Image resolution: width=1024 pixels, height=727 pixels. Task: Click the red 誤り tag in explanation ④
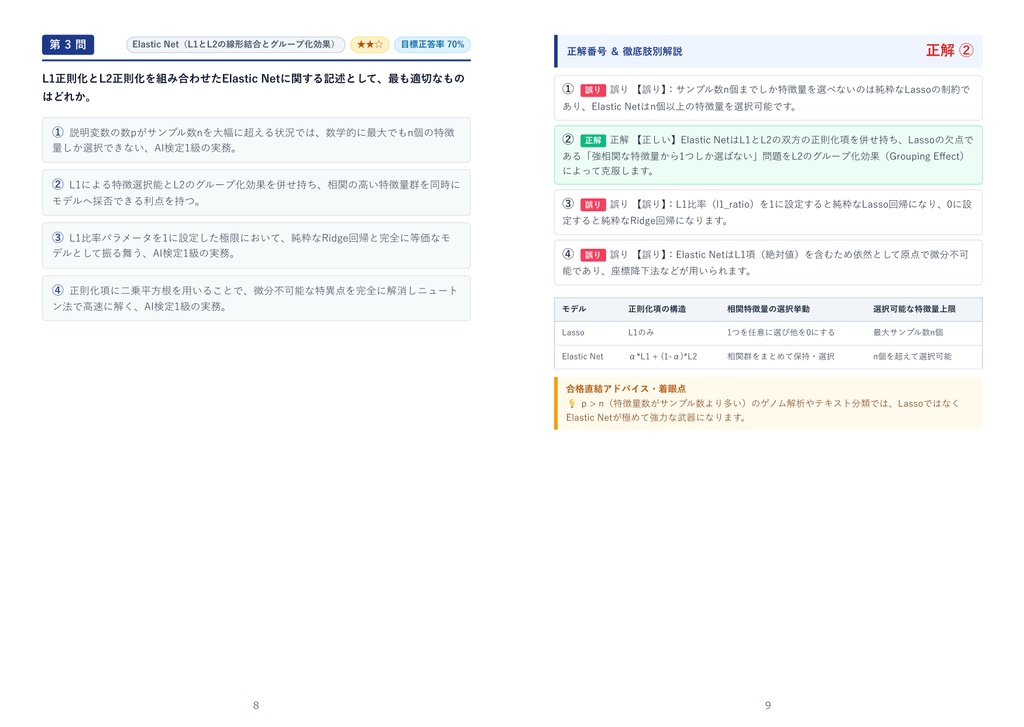(593, 255)
